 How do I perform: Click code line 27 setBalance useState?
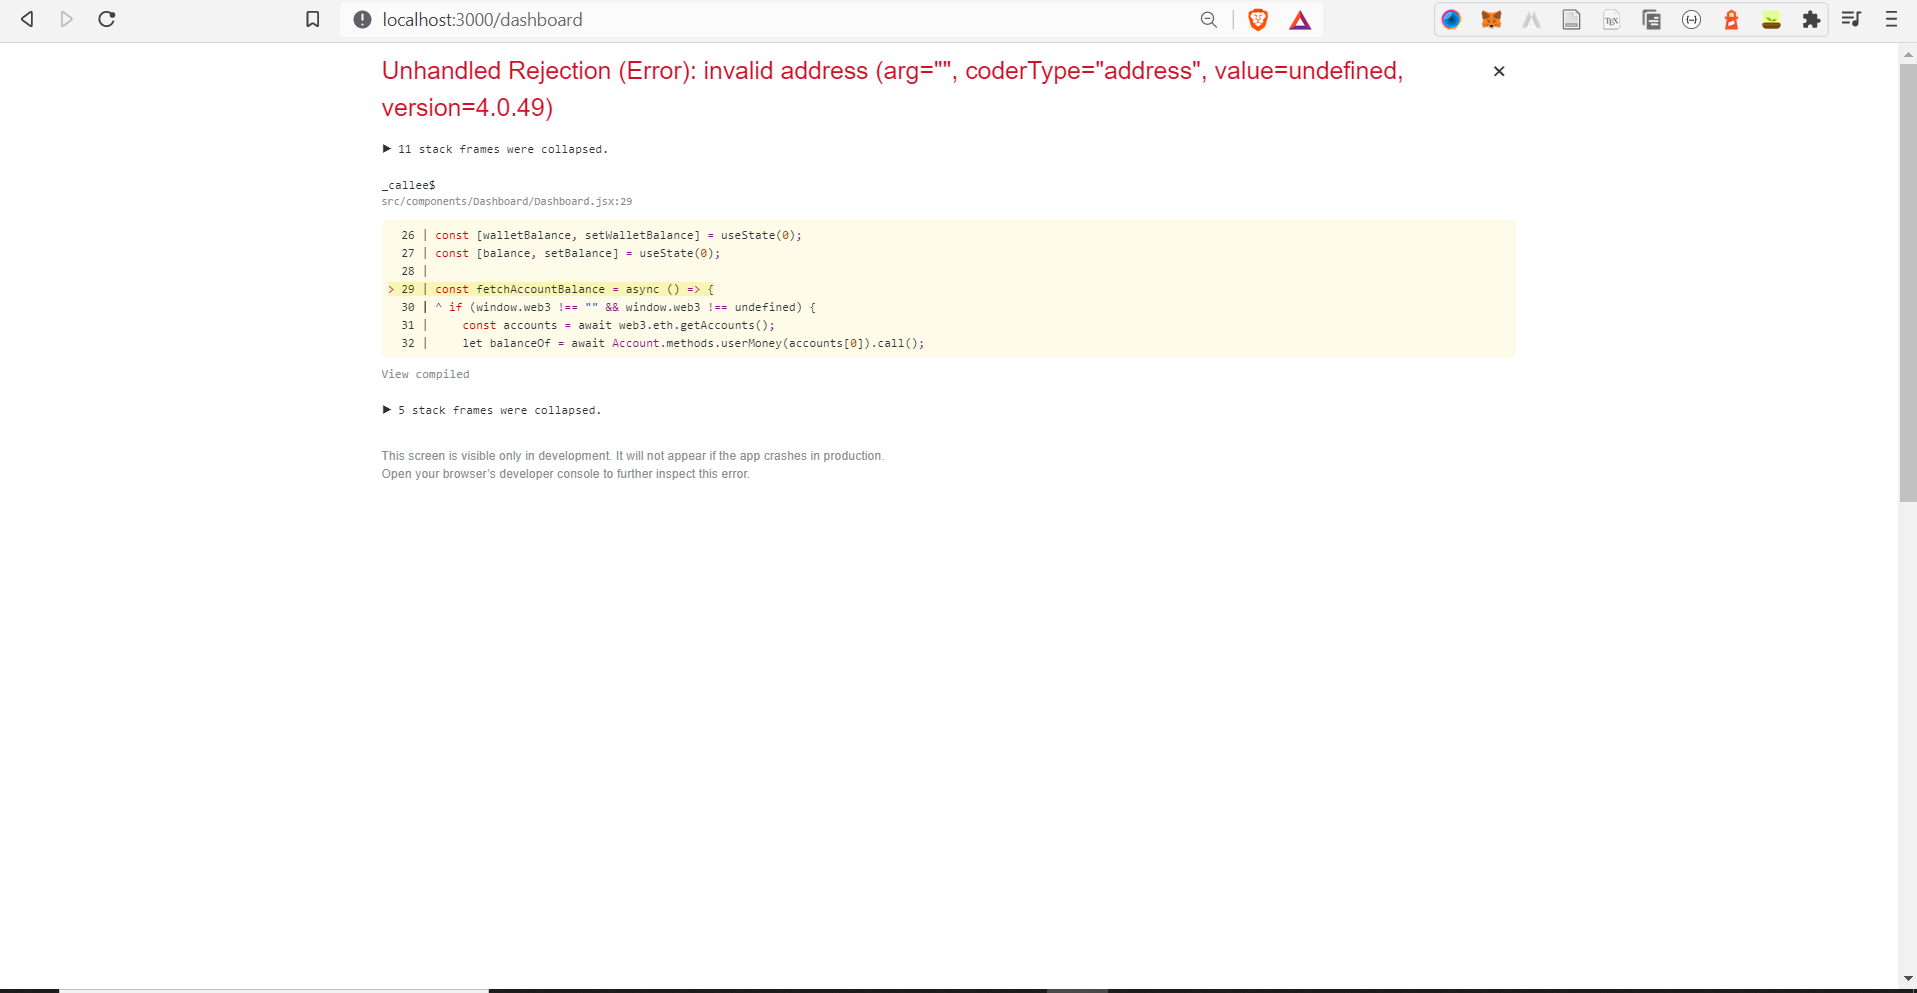[x=577, y=253]
